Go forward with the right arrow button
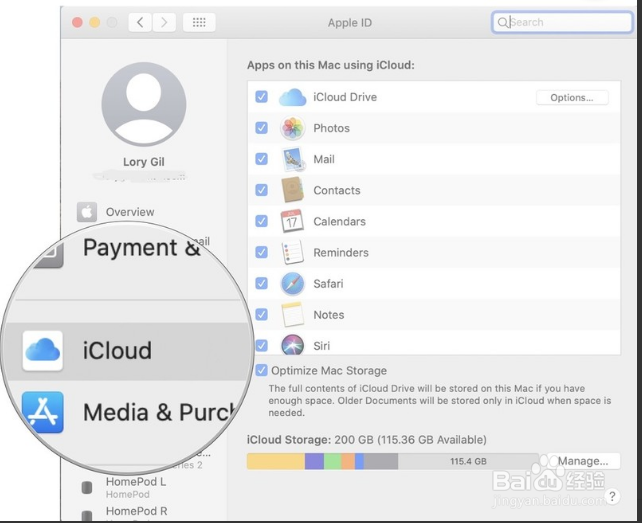 (x=164, y=22)
